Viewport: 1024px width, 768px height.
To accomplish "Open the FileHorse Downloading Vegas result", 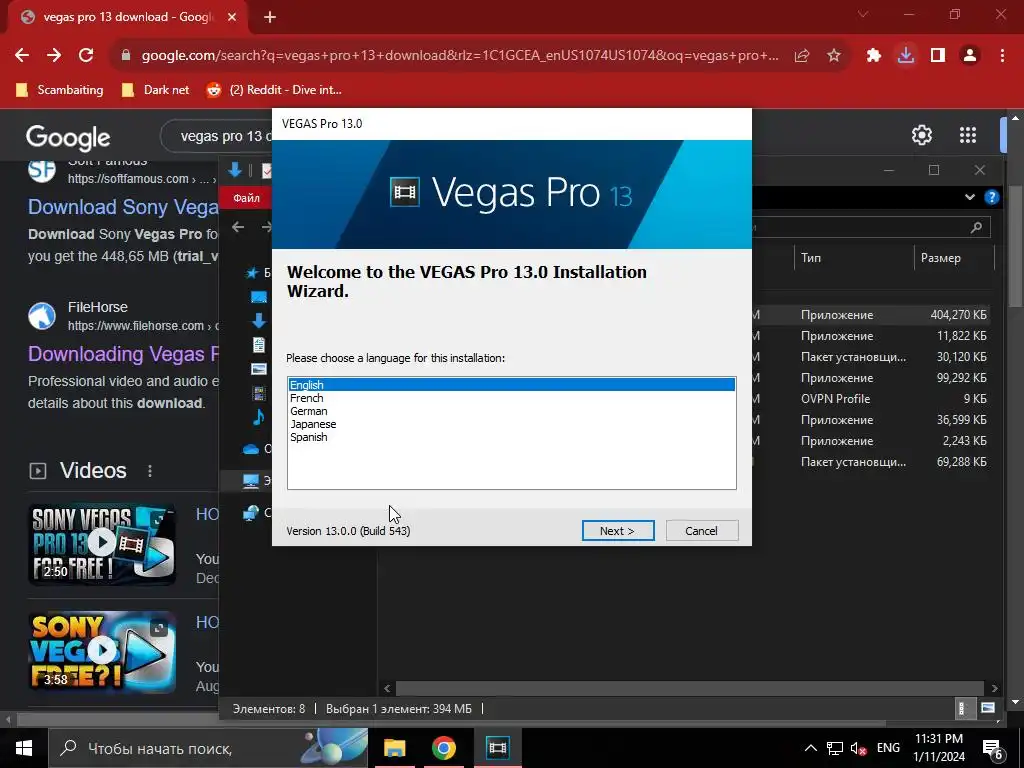I will (x=123, y=354).
